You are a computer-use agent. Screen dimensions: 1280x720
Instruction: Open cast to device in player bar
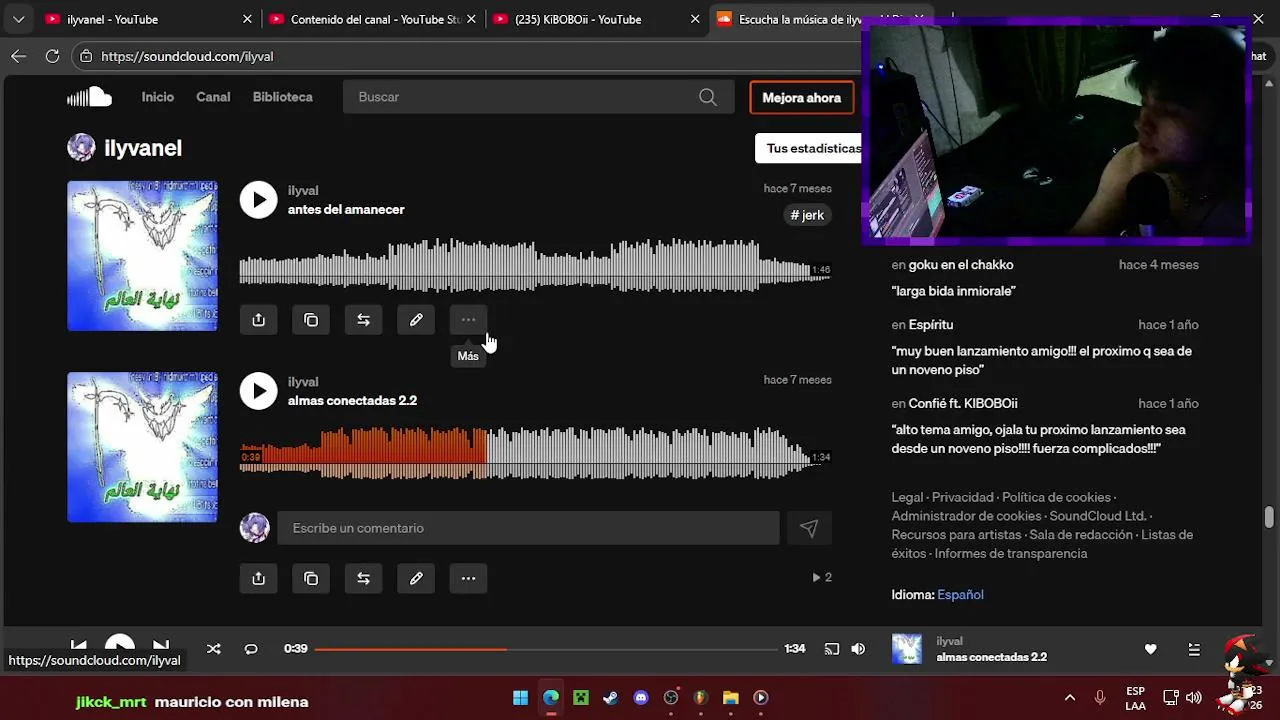point(831,649)
